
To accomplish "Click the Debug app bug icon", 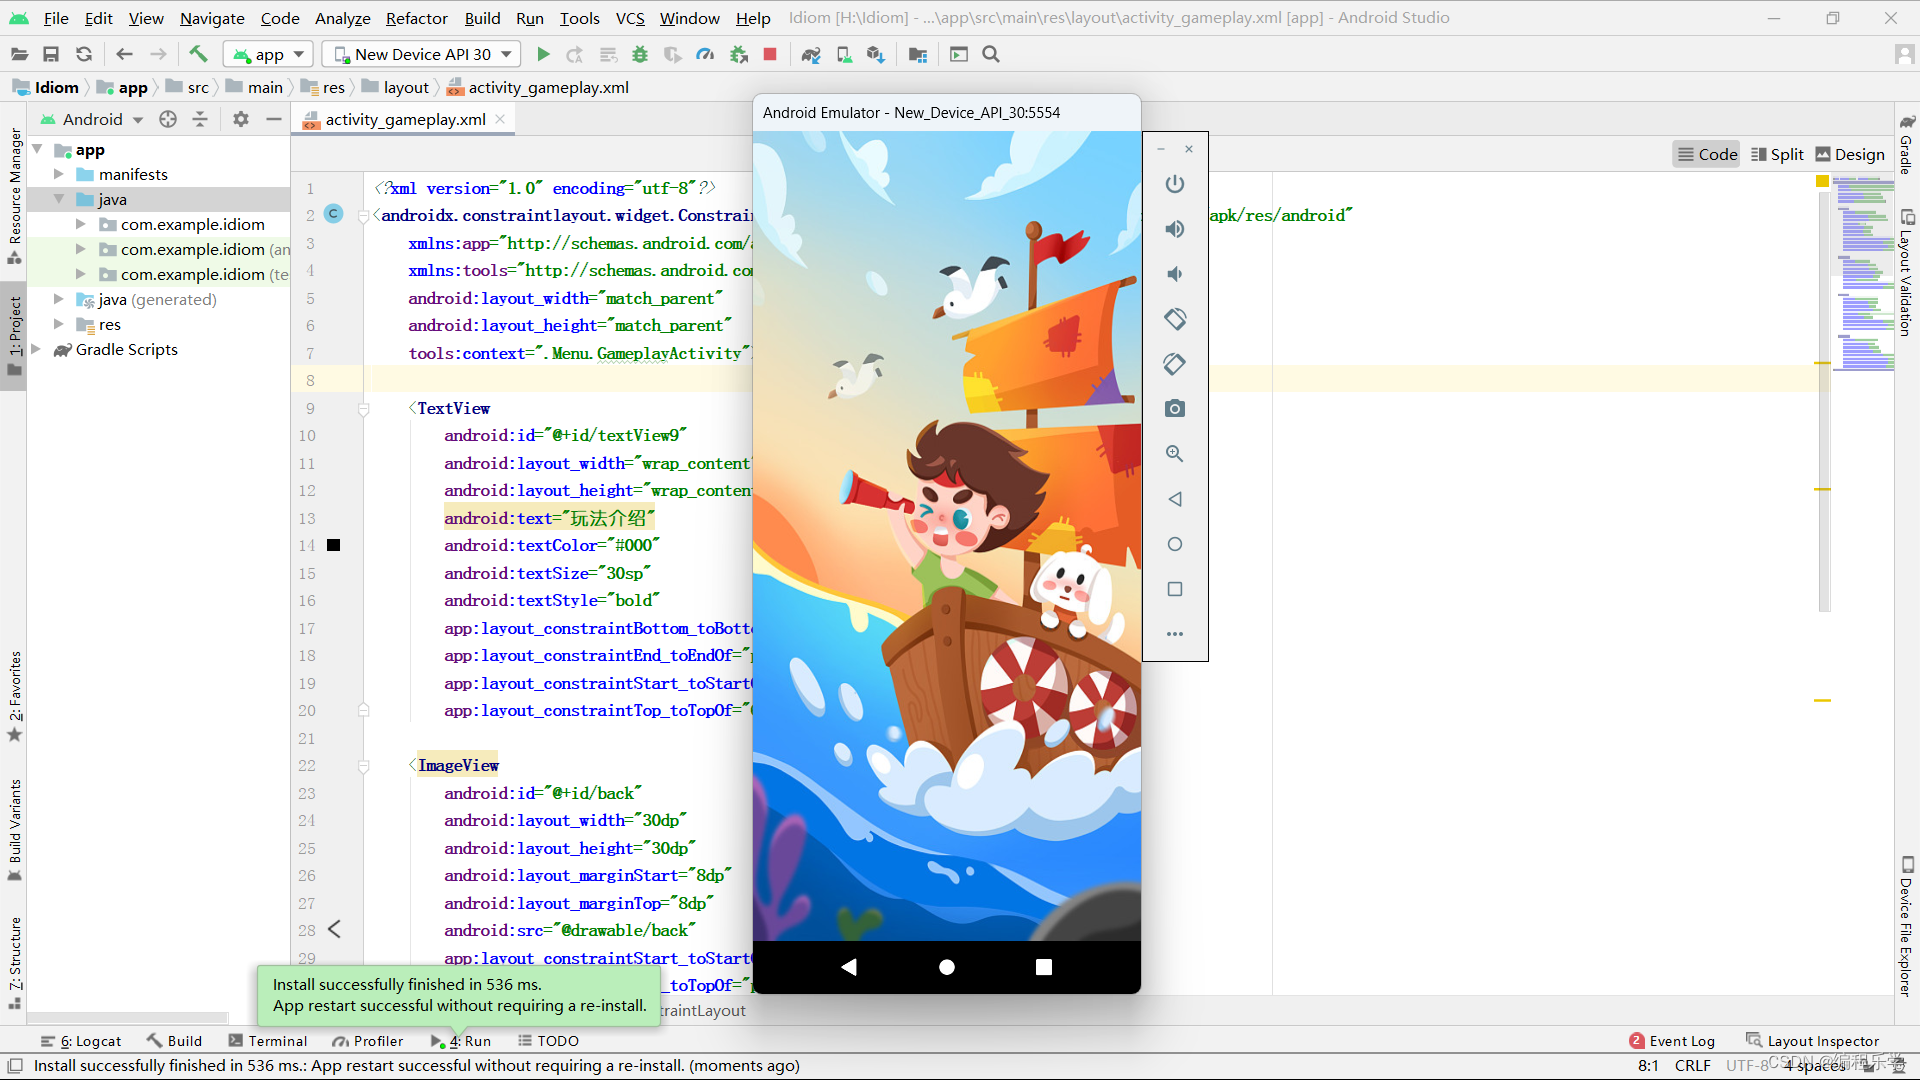I will coord(640,54).
